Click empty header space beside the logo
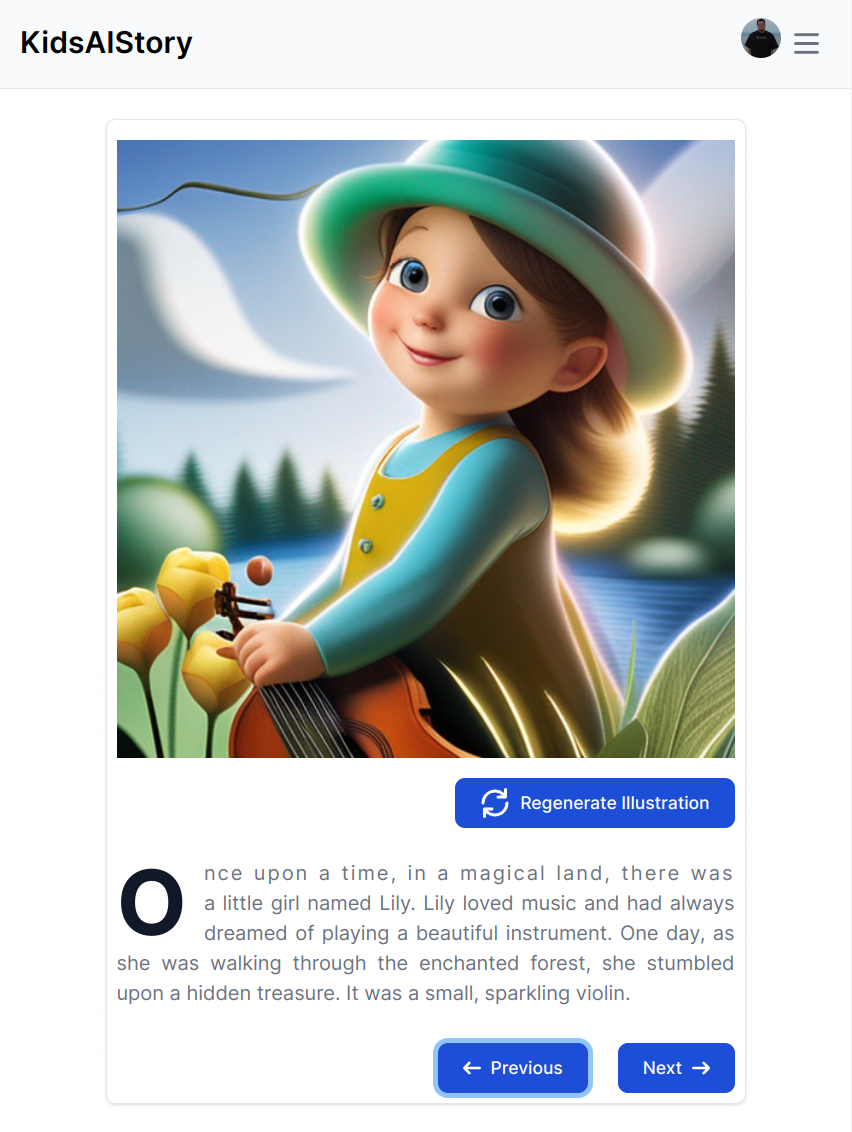 [x=462, y=43]
